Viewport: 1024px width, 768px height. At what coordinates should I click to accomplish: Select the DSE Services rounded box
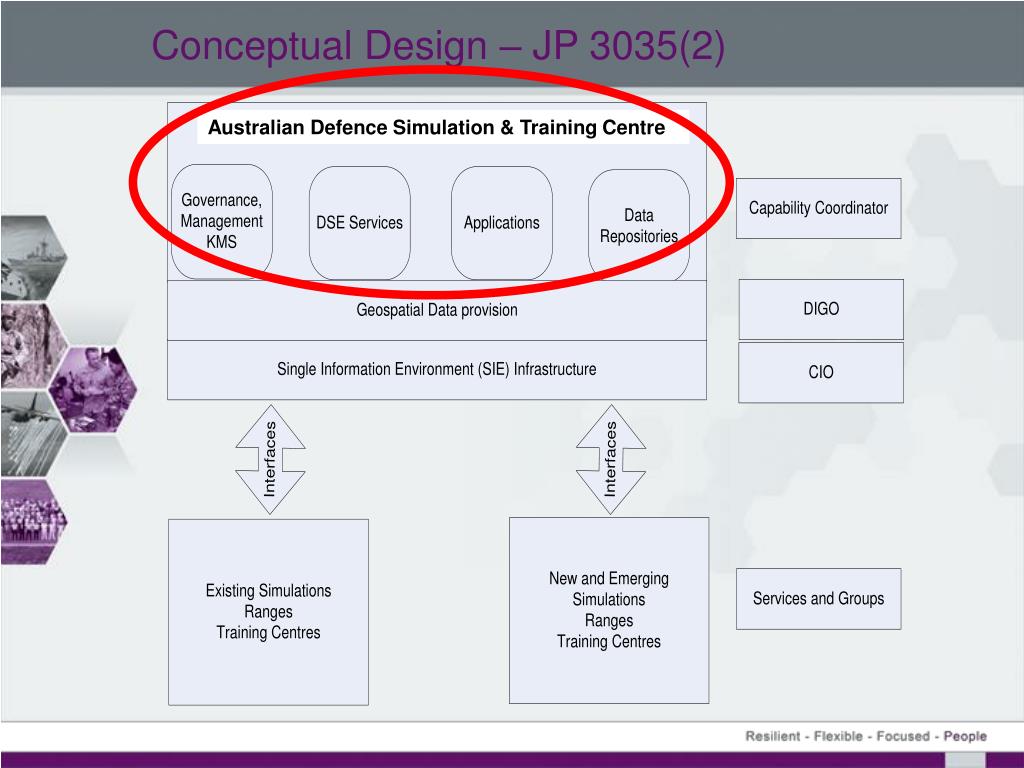pyautogui.click(x=359, y=223)
